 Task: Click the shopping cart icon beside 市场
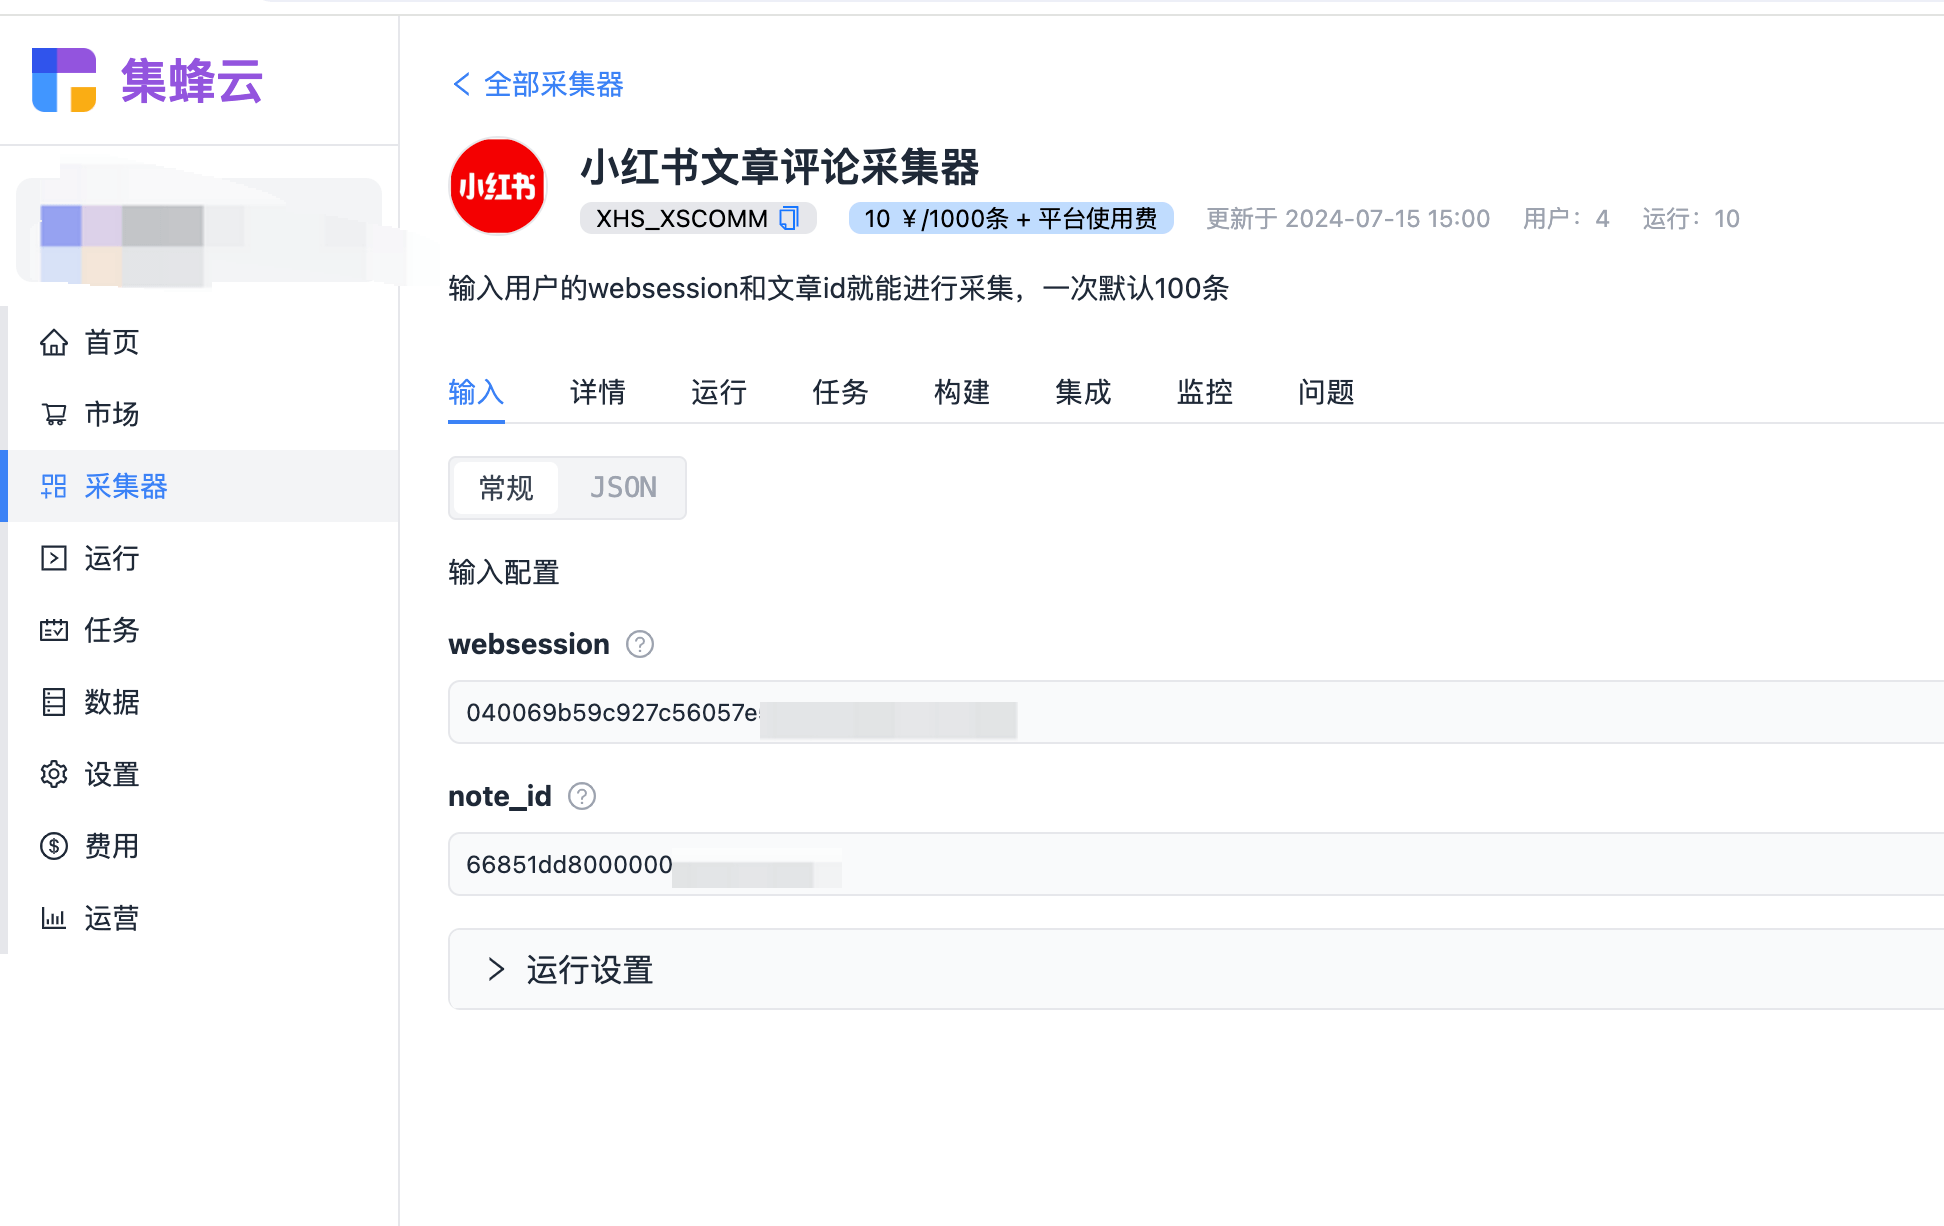coord(54,414)
